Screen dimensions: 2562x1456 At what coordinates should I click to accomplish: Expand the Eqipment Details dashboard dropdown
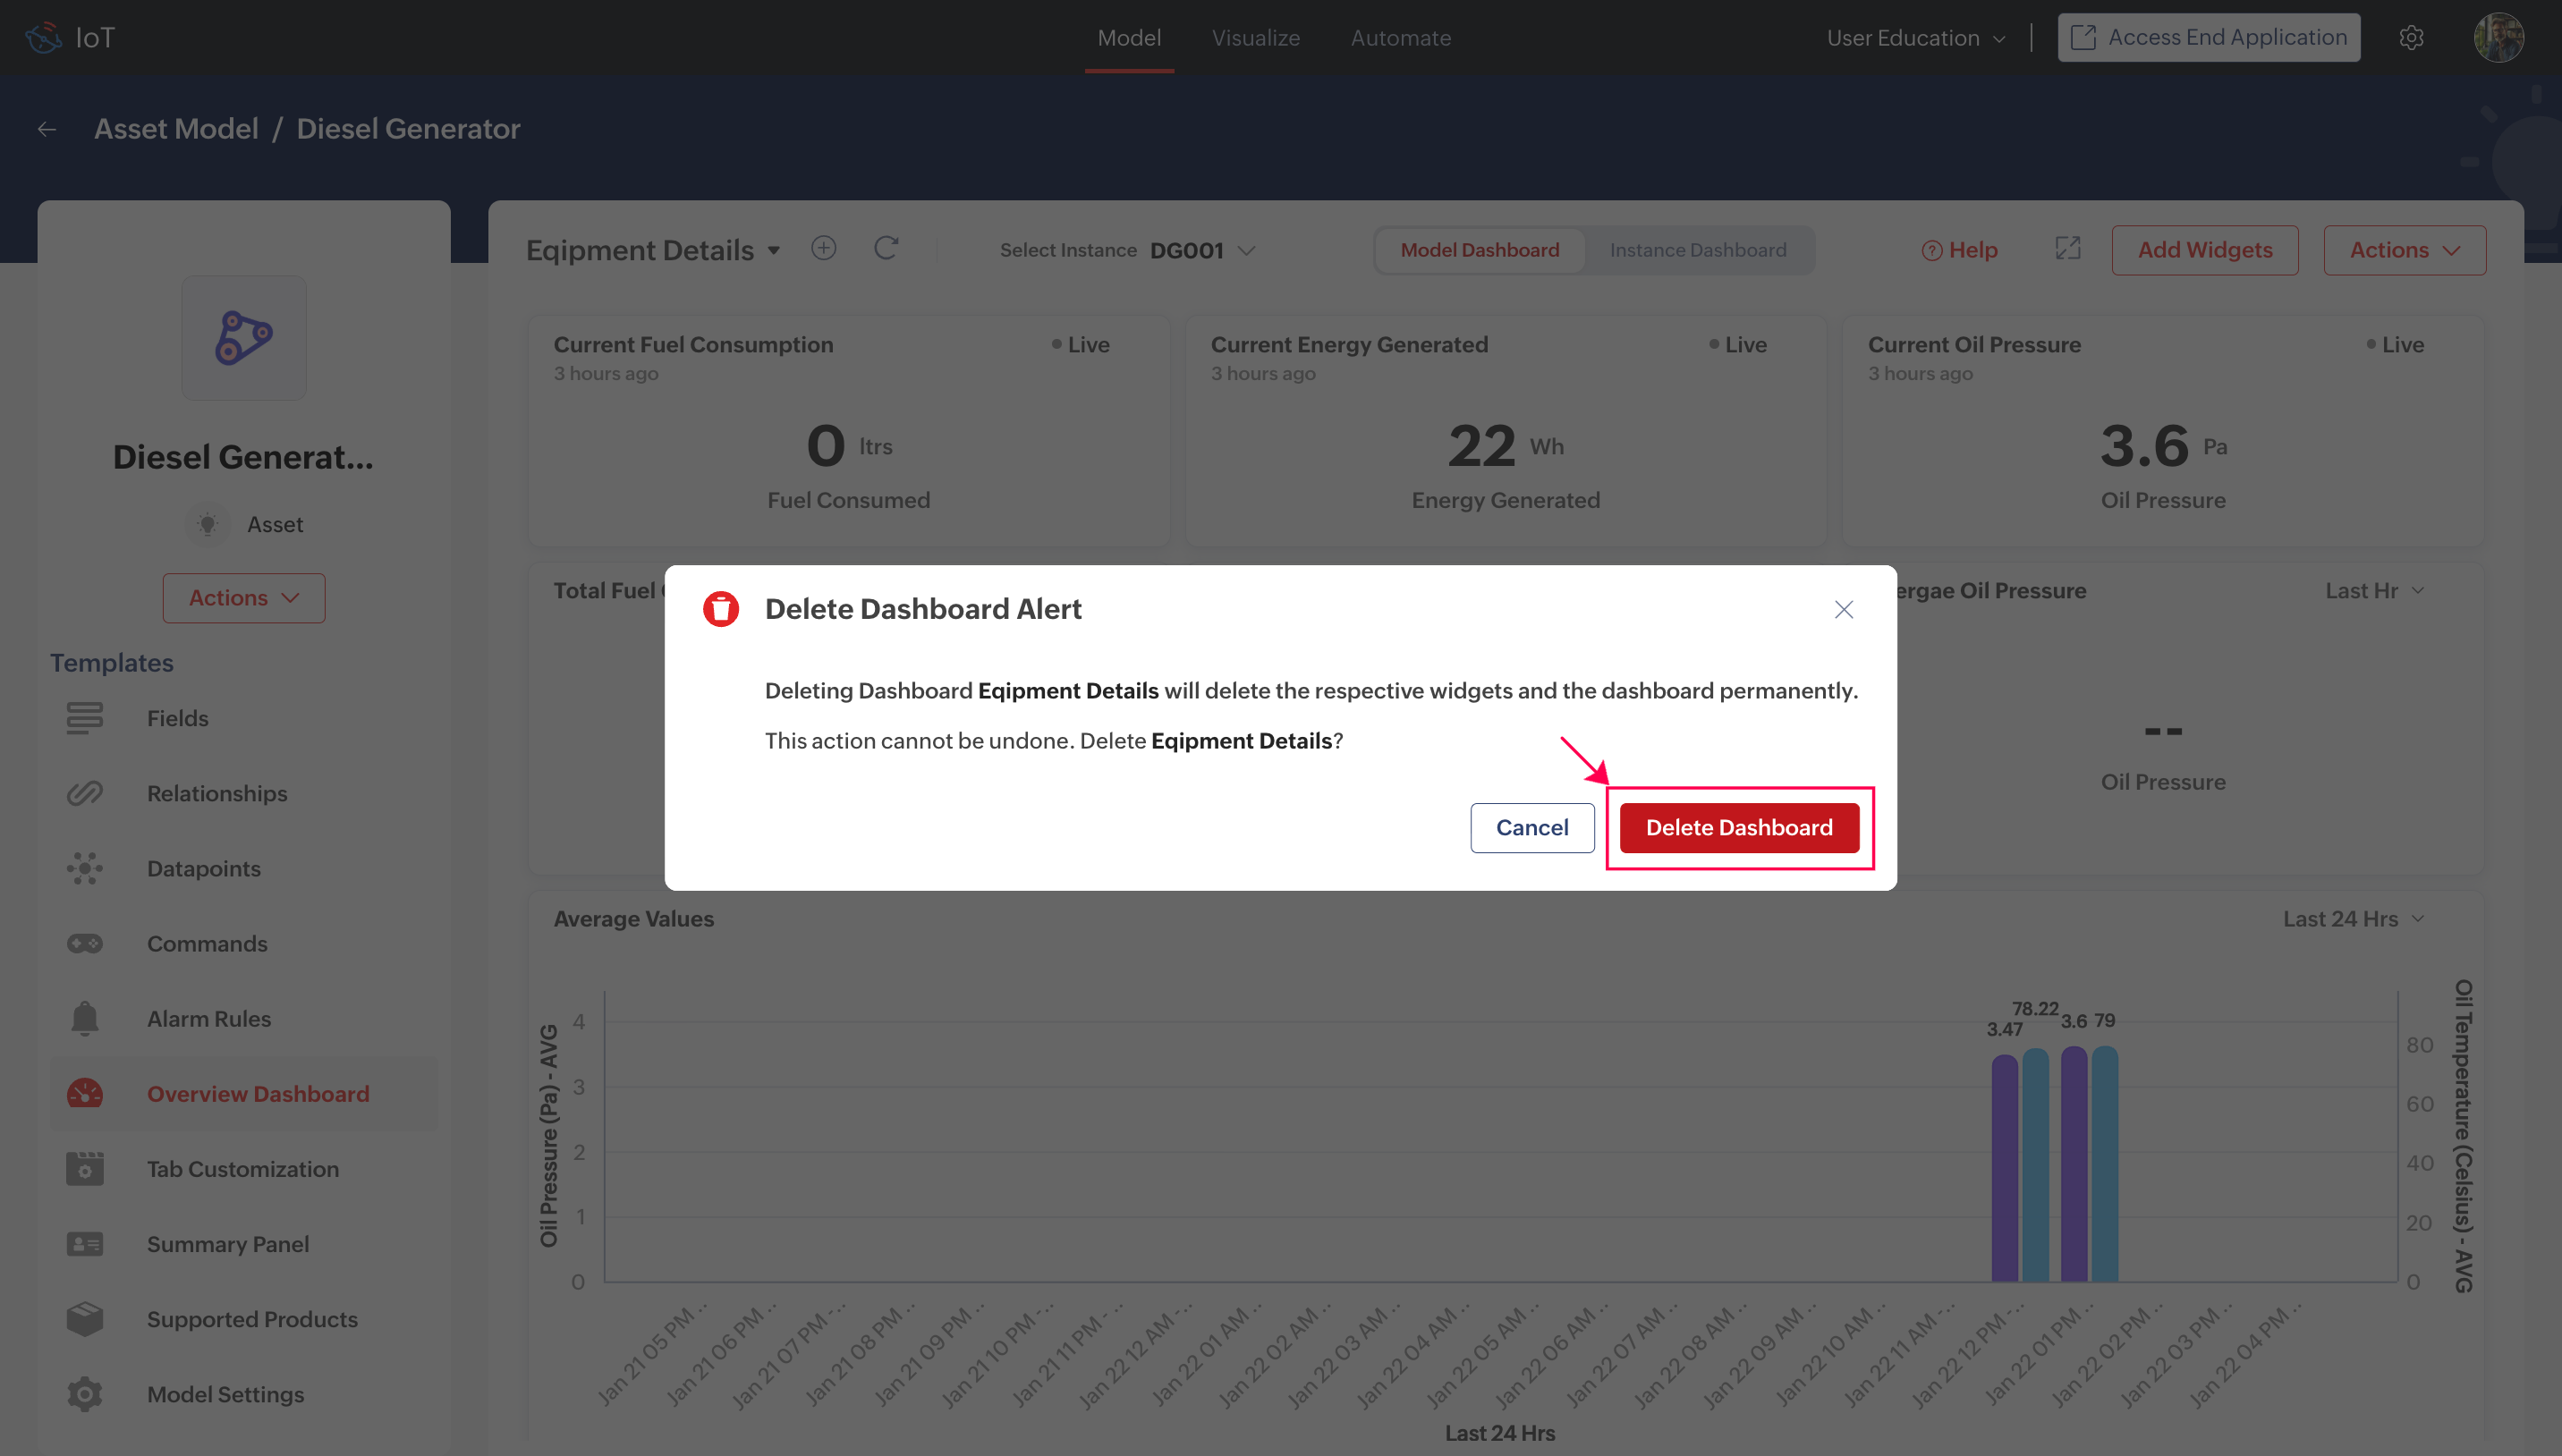773,250
